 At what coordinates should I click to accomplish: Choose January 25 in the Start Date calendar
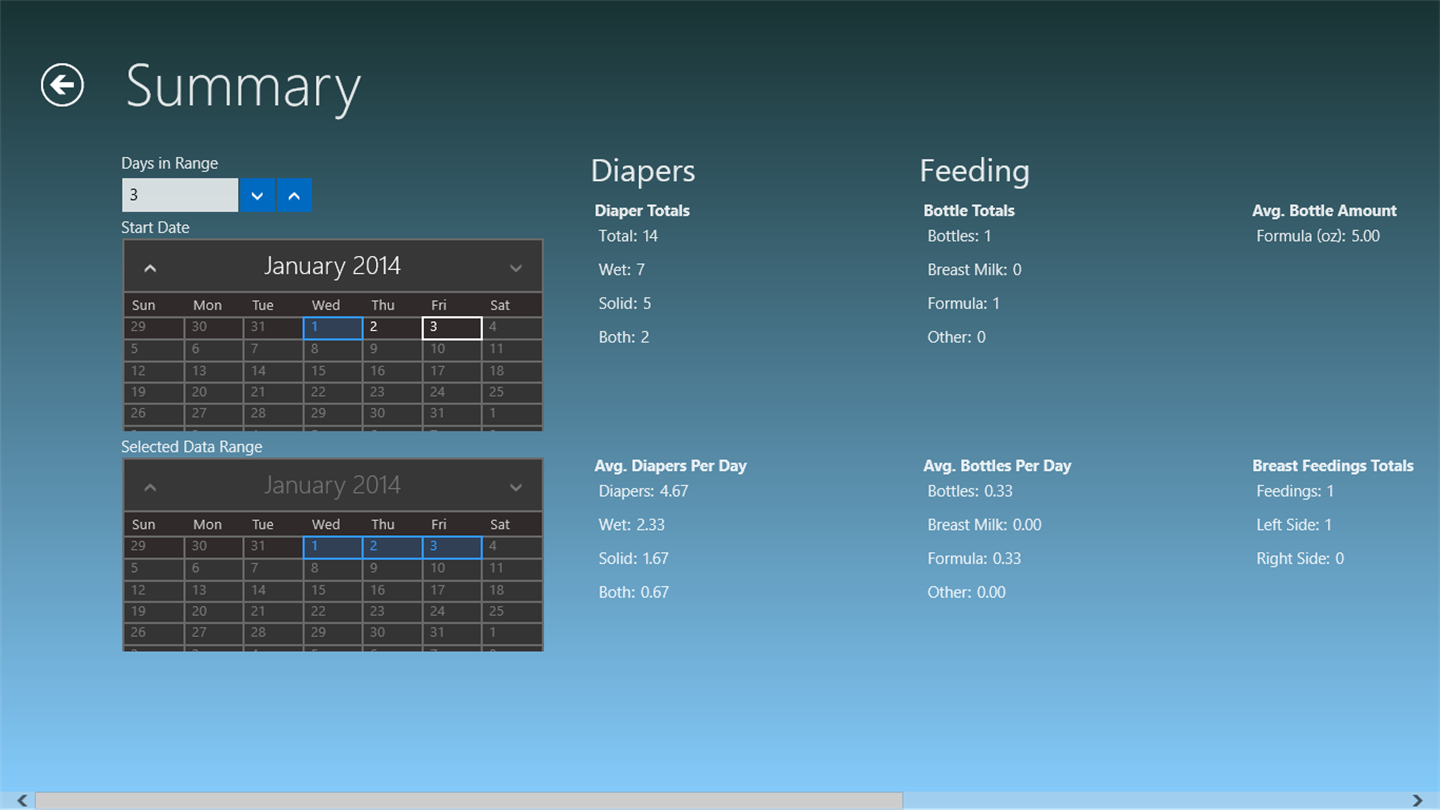[x=512, y=392]
